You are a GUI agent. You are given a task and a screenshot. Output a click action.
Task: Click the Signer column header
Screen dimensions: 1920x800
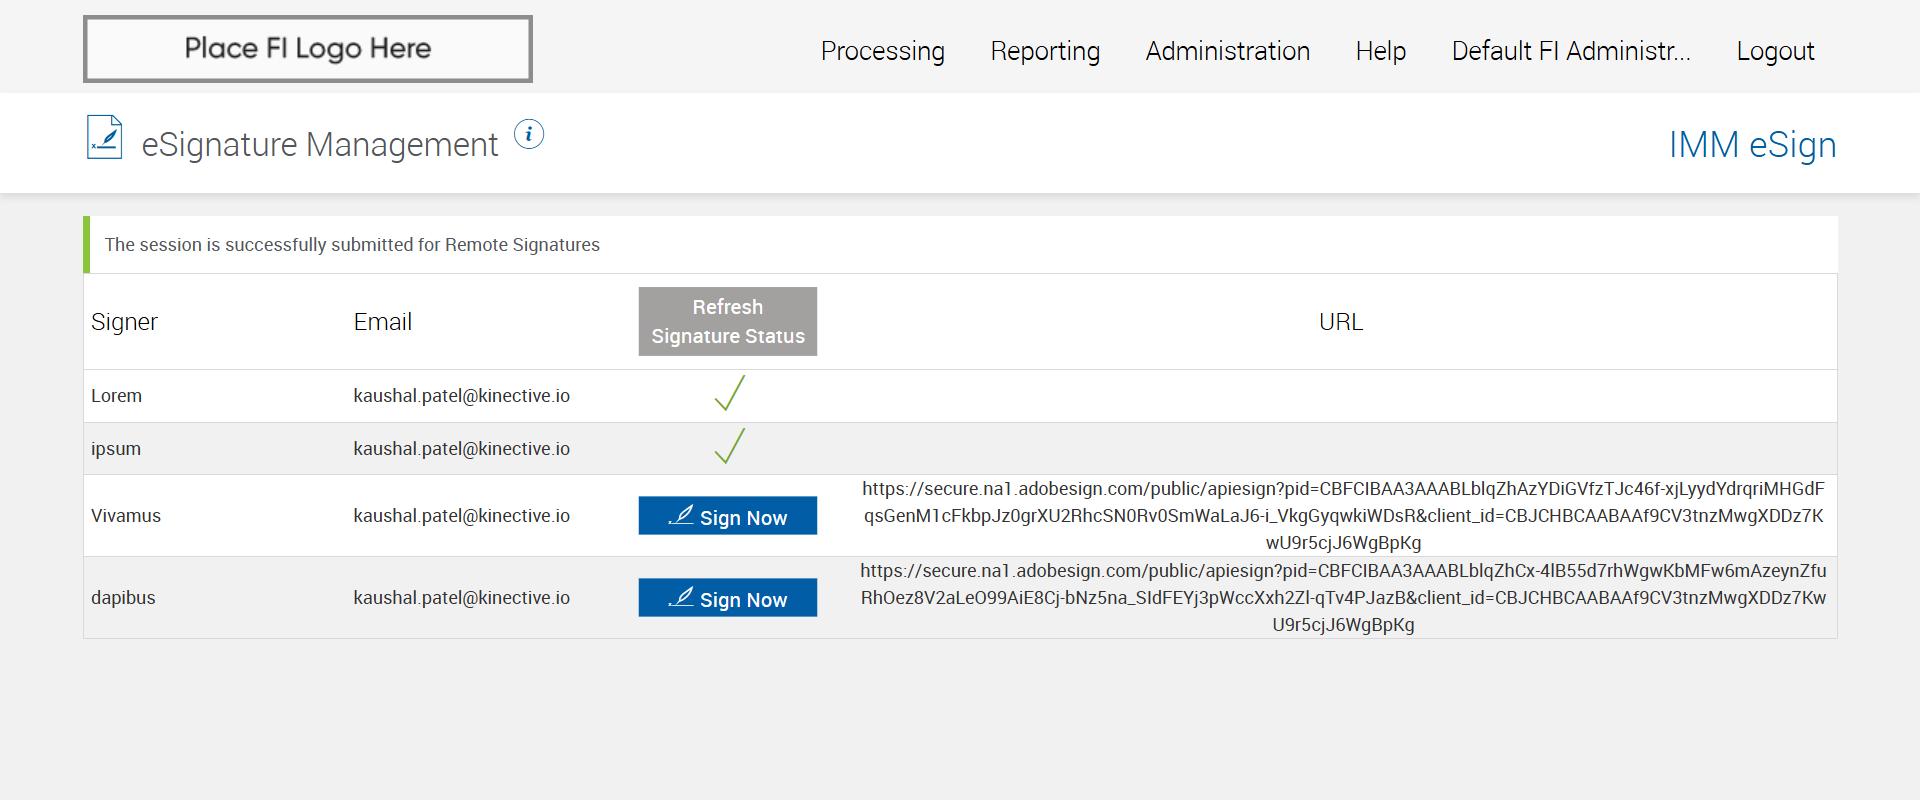124,322
